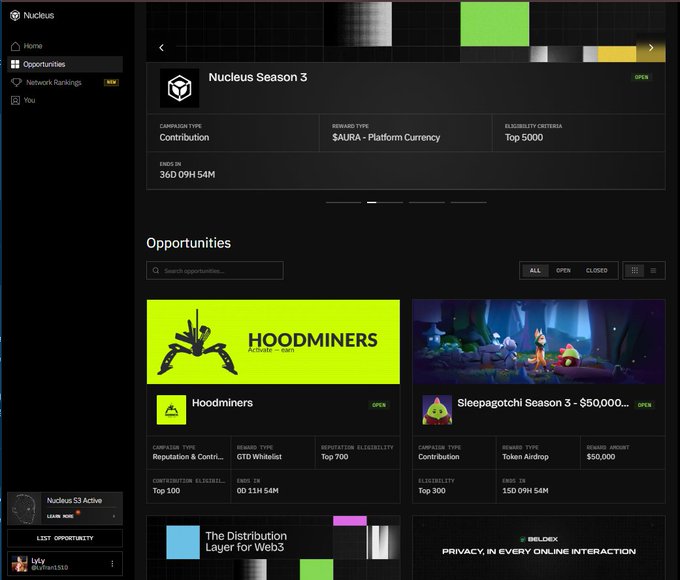Select the third carousel indicator
Screen dimensions: 680x580
click(x=427, y=202)
